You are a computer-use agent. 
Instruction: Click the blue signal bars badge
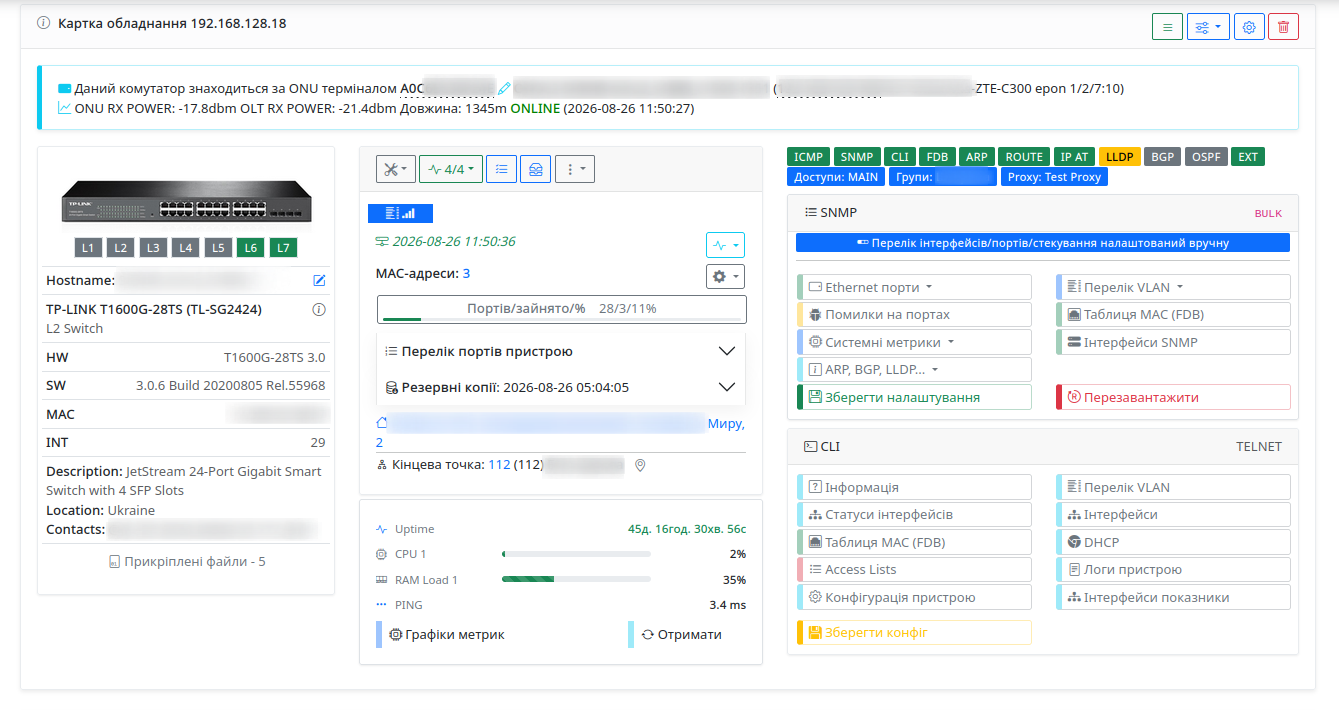coord(400,213)
